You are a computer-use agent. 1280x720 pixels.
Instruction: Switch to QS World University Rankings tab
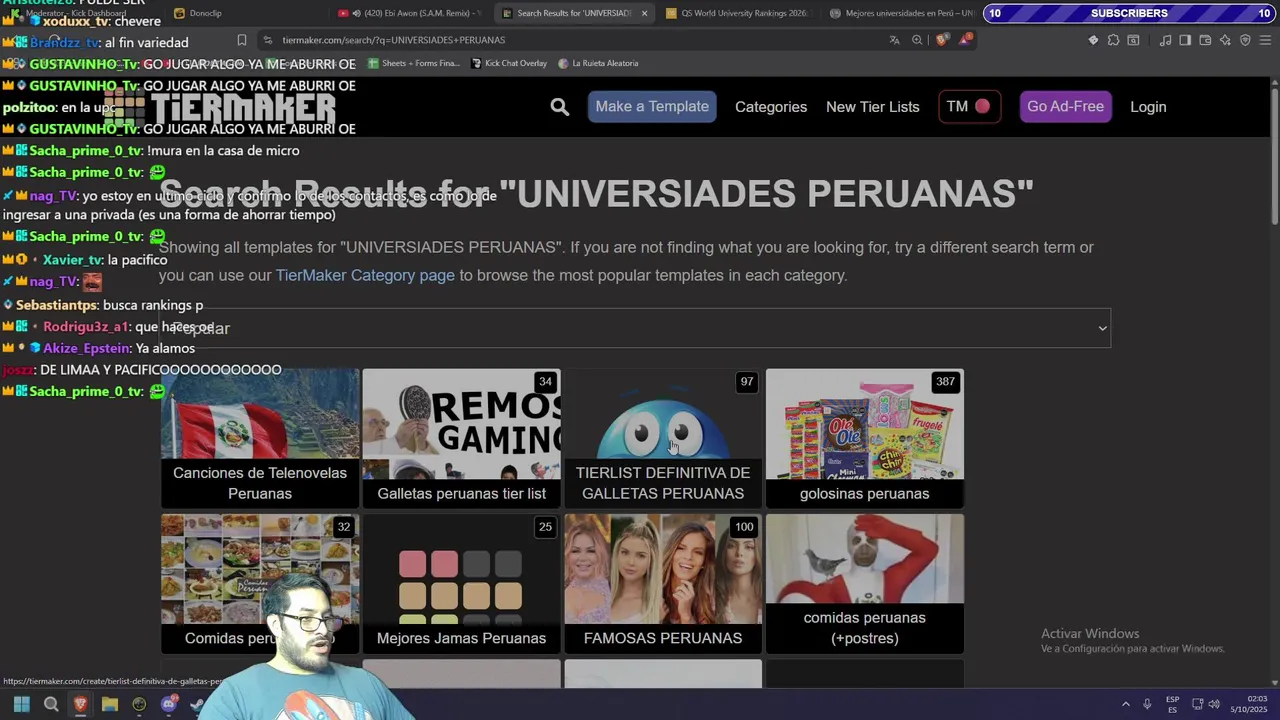737,13
